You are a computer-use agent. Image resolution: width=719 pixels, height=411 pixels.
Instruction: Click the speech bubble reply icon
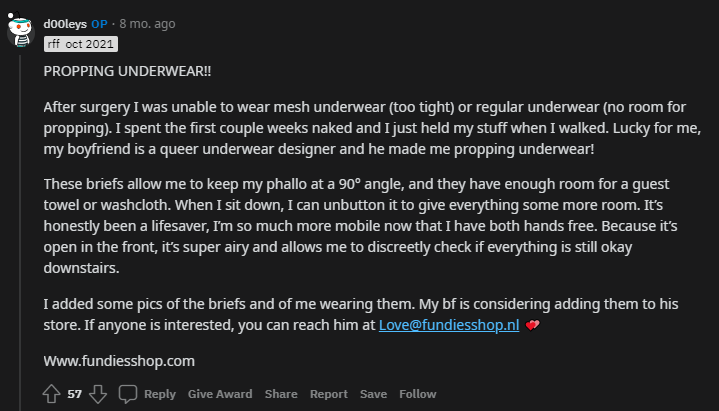pos(128,394)
